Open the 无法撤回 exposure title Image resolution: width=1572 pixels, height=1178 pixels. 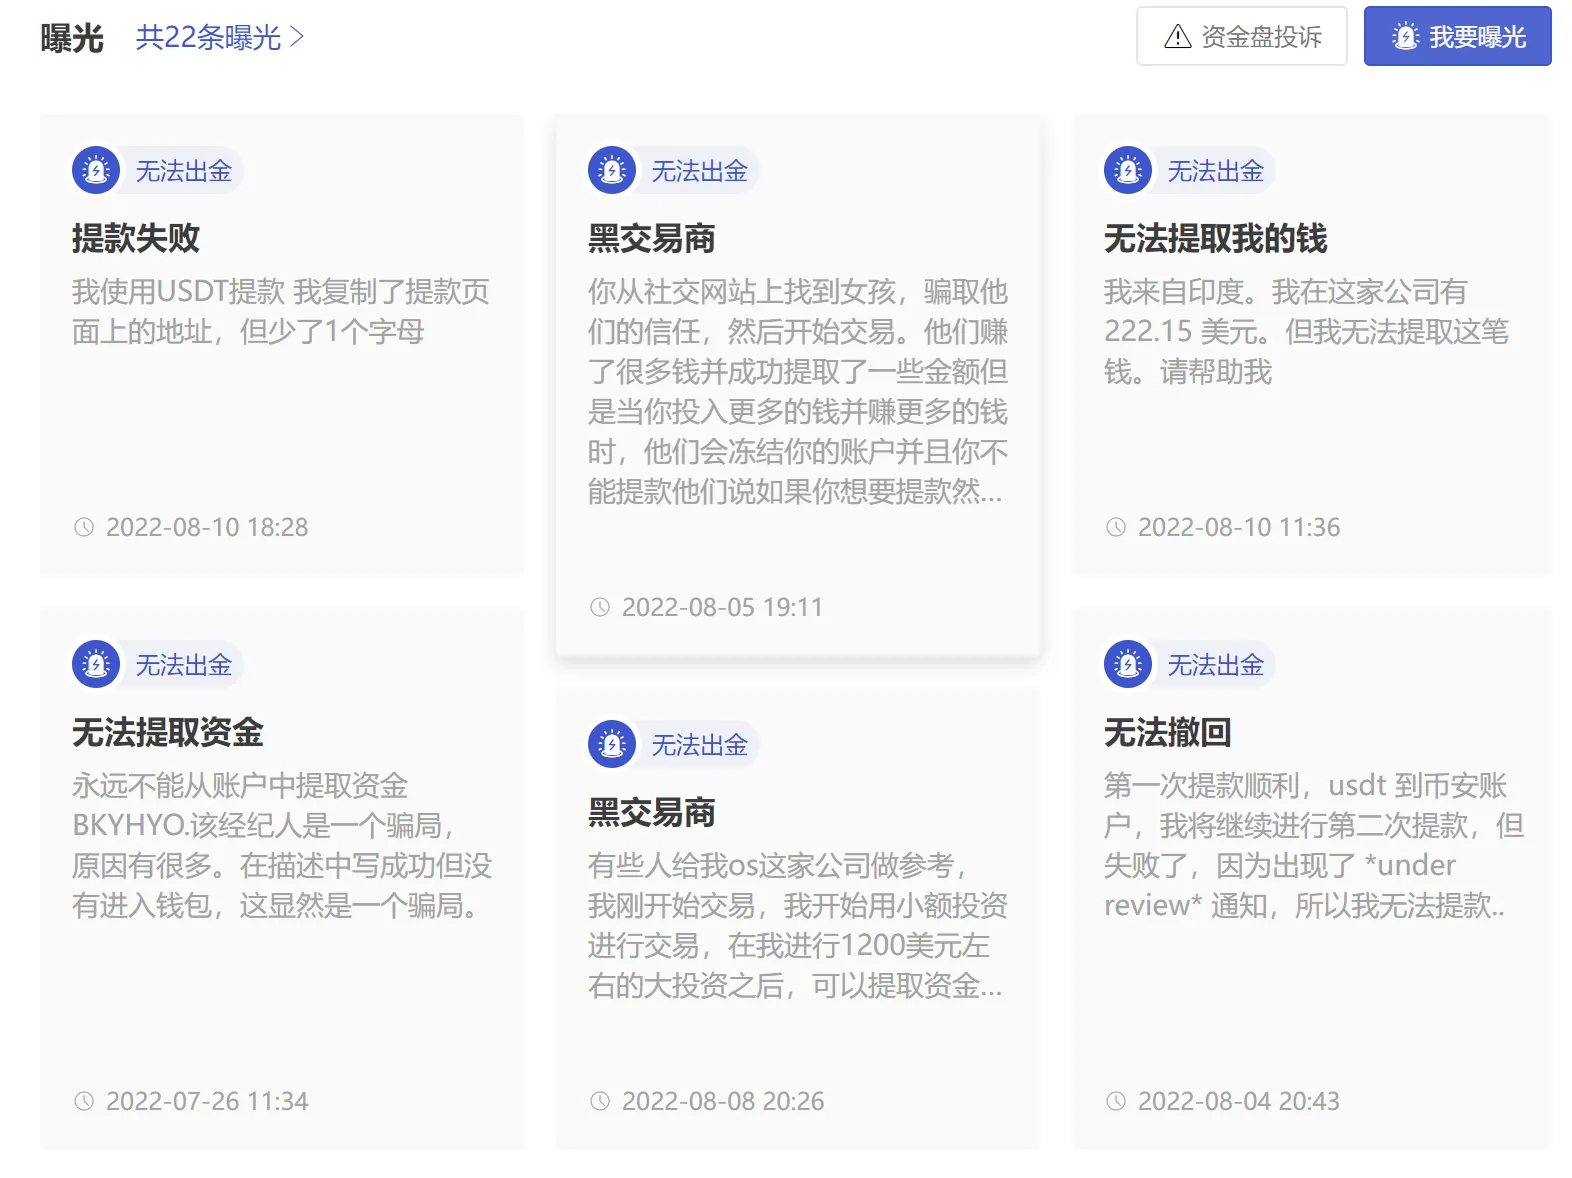[1168, 732]
